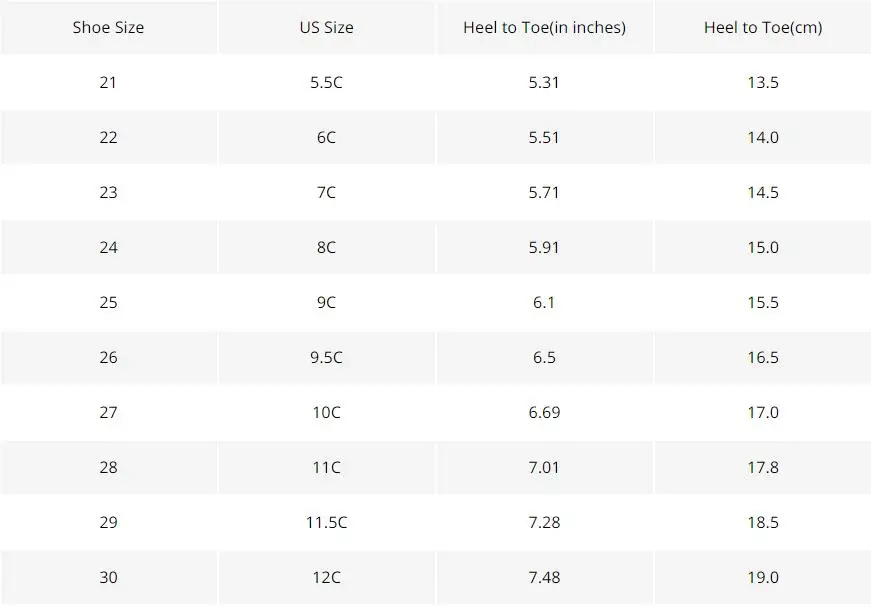Select the 13.5 cm value
Screen dimensions: 871x607
[x=763, y=82]
